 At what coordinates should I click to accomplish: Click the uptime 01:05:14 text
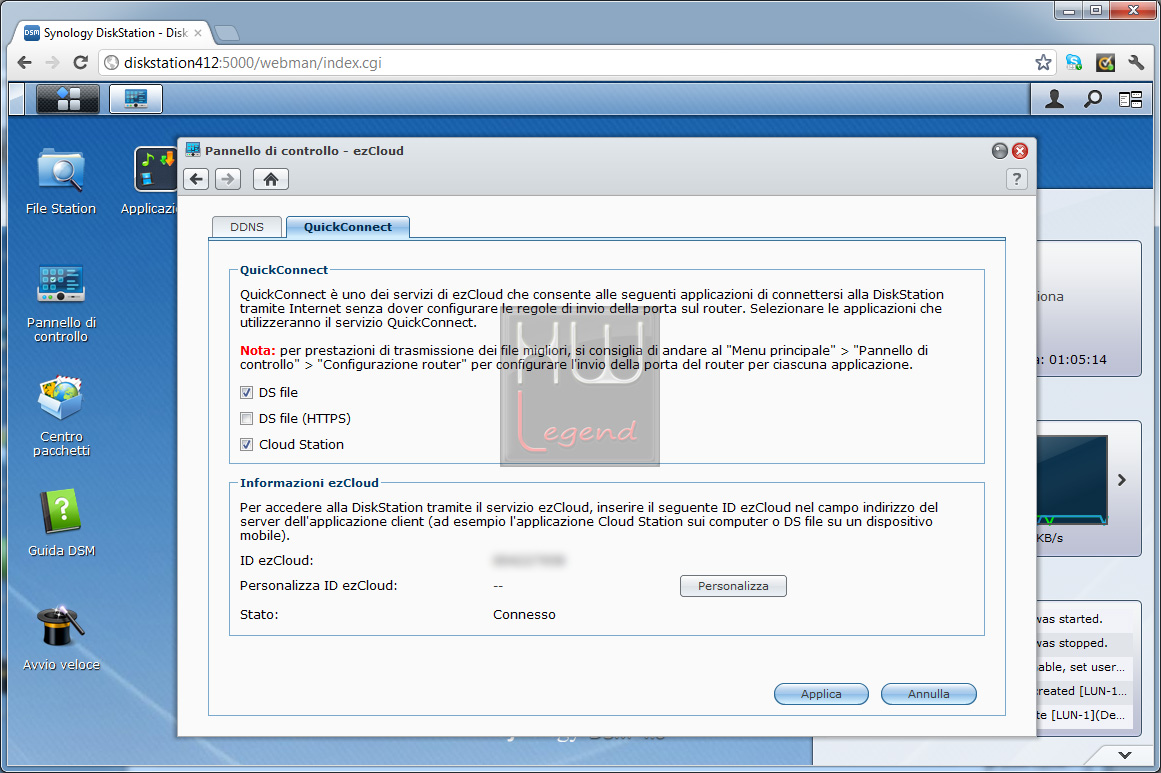point(1077,360)
